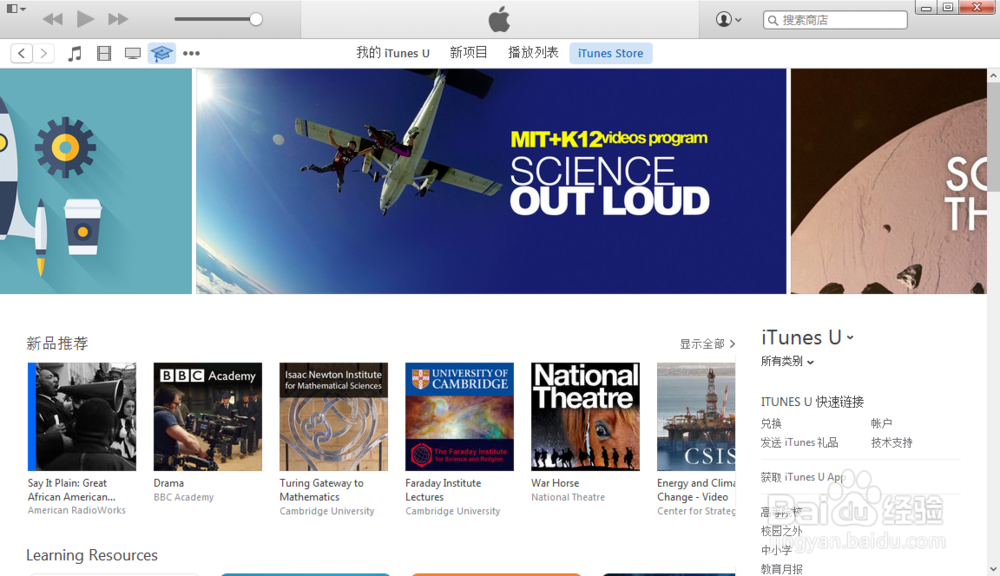Click the 帐户 account link
The height and width of the screenshot is (576, 1000).
[881, 424]
